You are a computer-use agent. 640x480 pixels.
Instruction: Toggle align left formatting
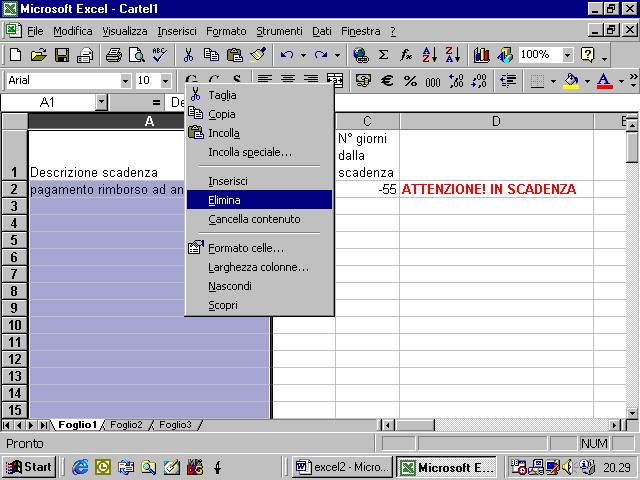(x=265, y=78)
